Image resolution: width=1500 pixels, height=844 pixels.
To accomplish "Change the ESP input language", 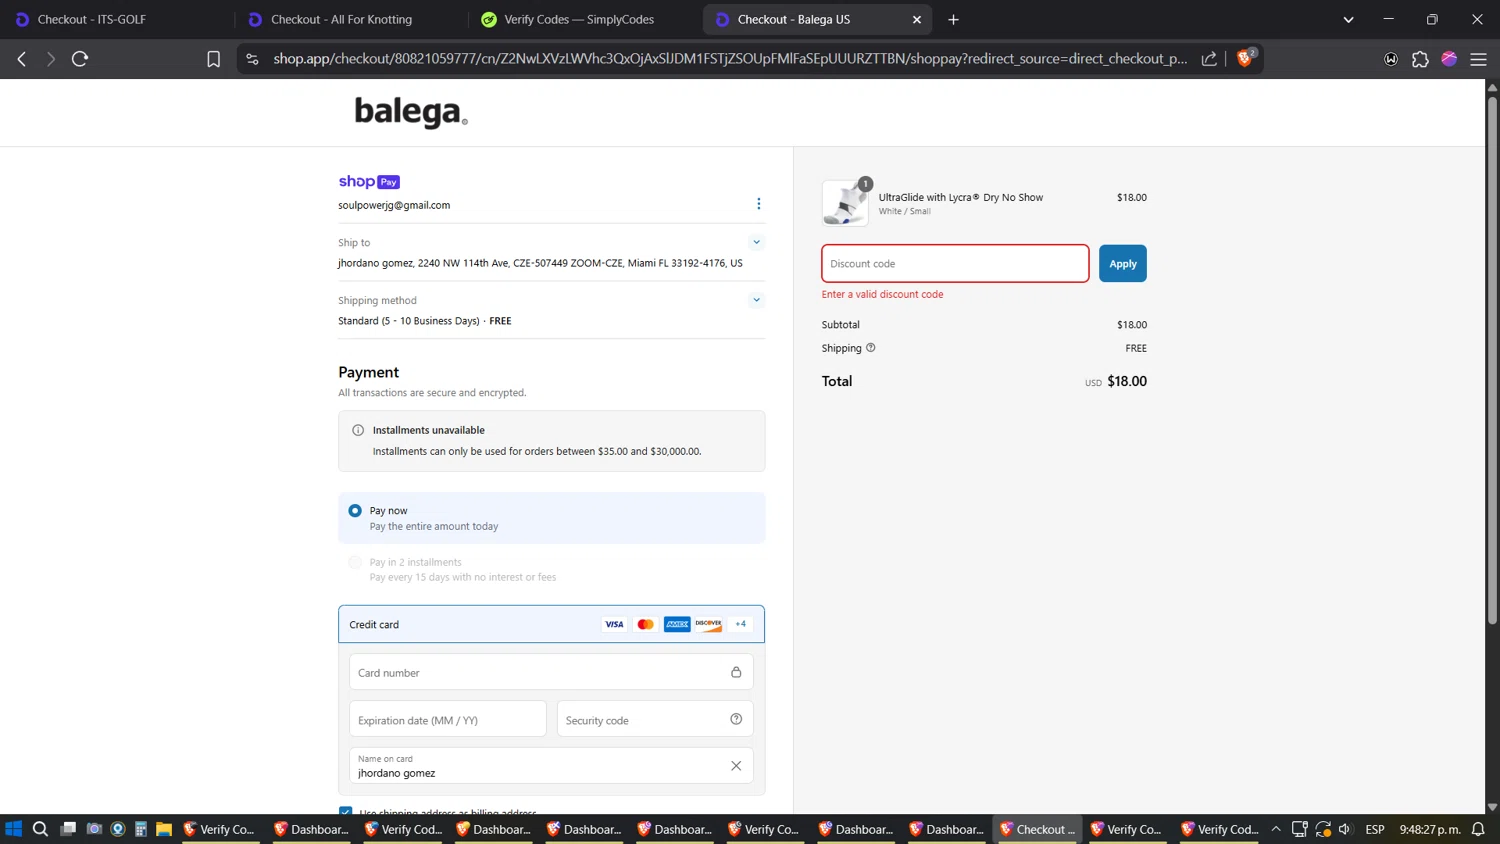I will [x=1375, y=829].
